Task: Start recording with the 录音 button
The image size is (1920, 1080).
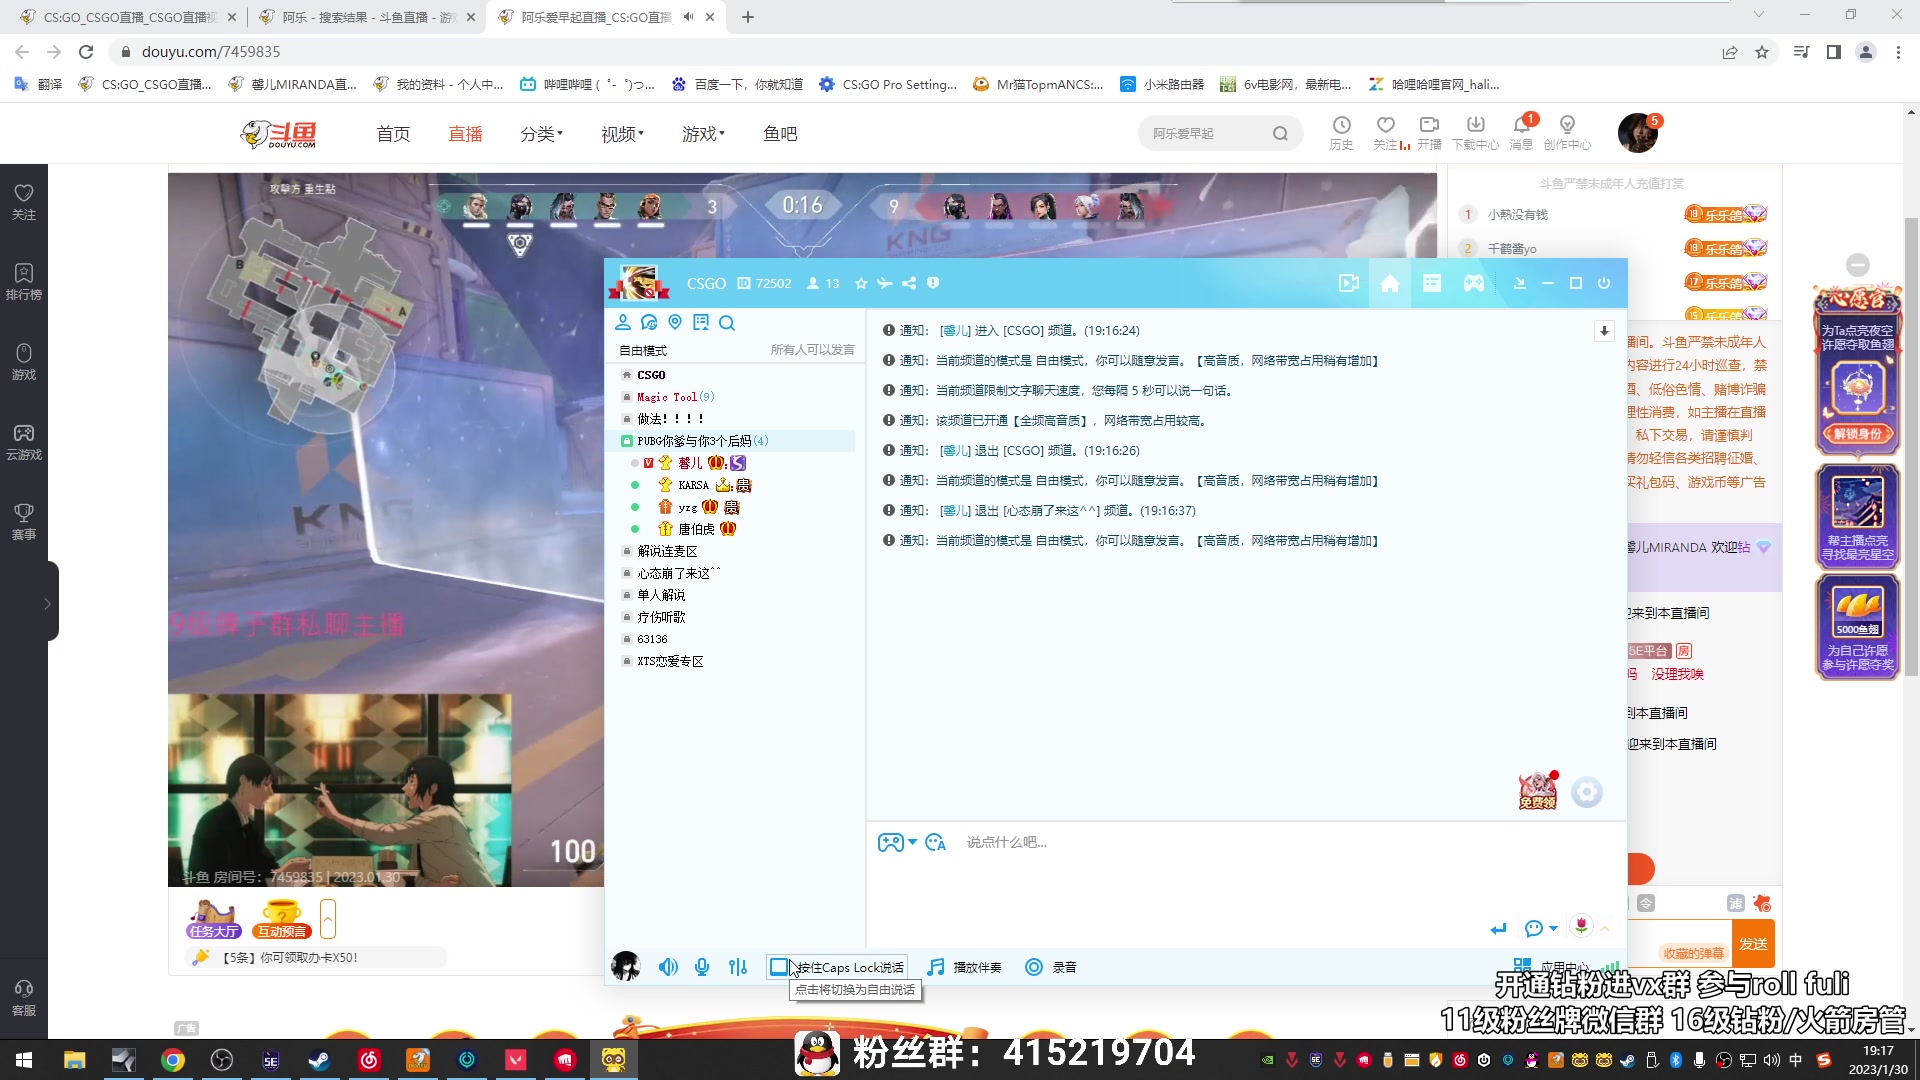Action: [1050, 967]
